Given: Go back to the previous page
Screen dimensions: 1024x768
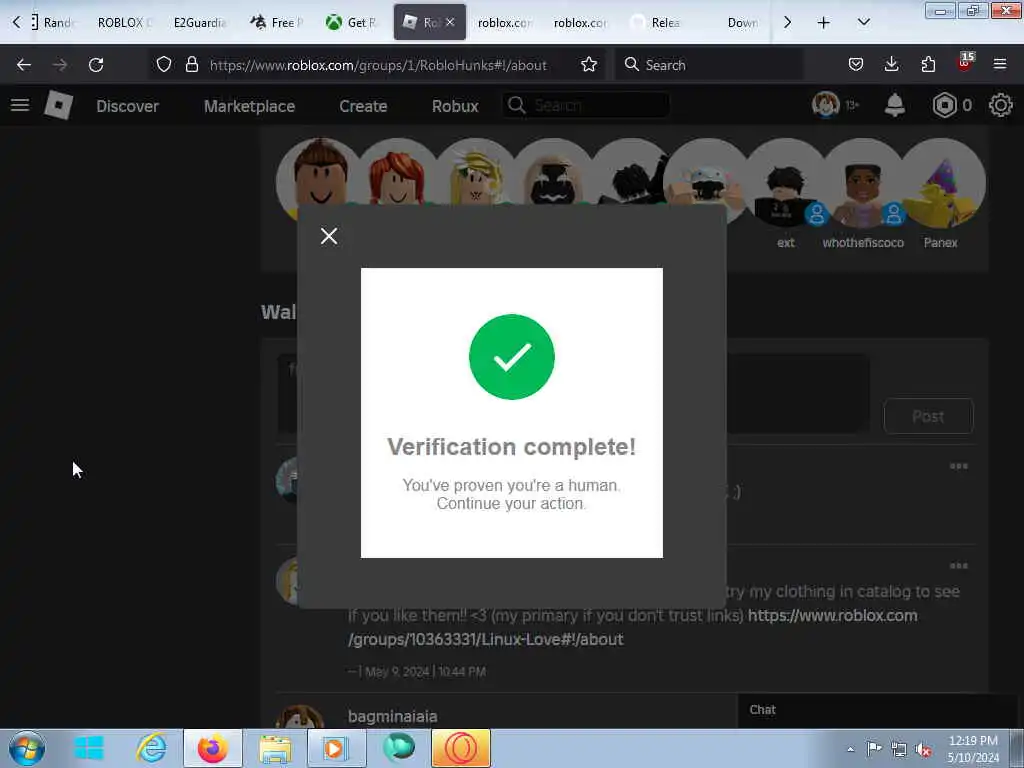Looking at the screenshot, I should [24, 65].
